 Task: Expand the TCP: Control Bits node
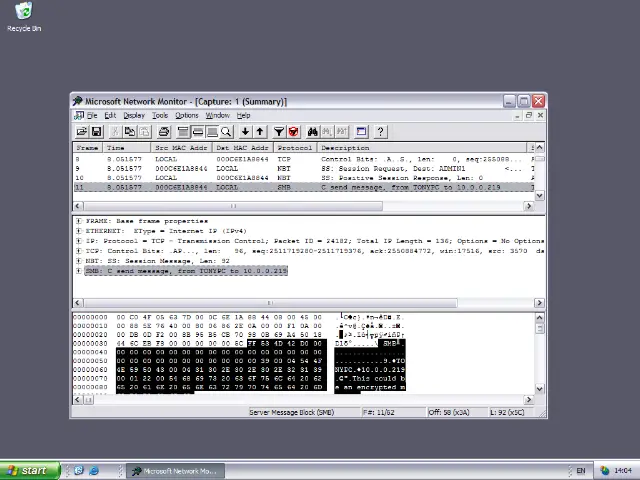click(79, 251)
